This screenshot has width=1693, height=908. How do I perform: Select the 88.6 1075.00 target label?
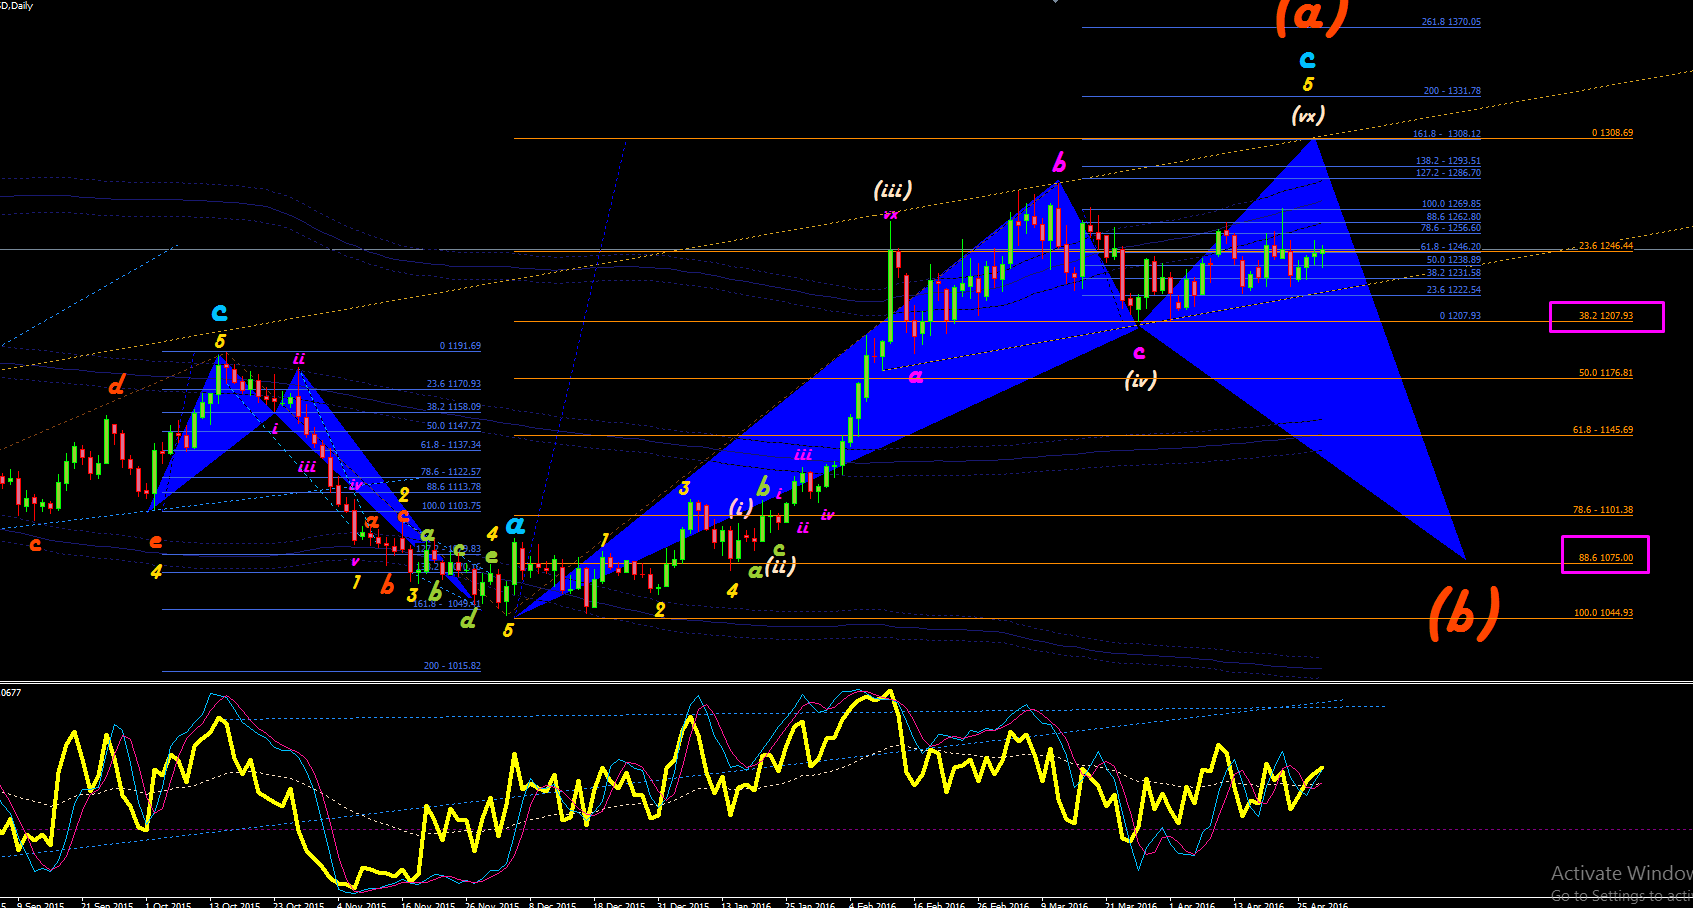pyautogui.click(x=1606, y=558)
